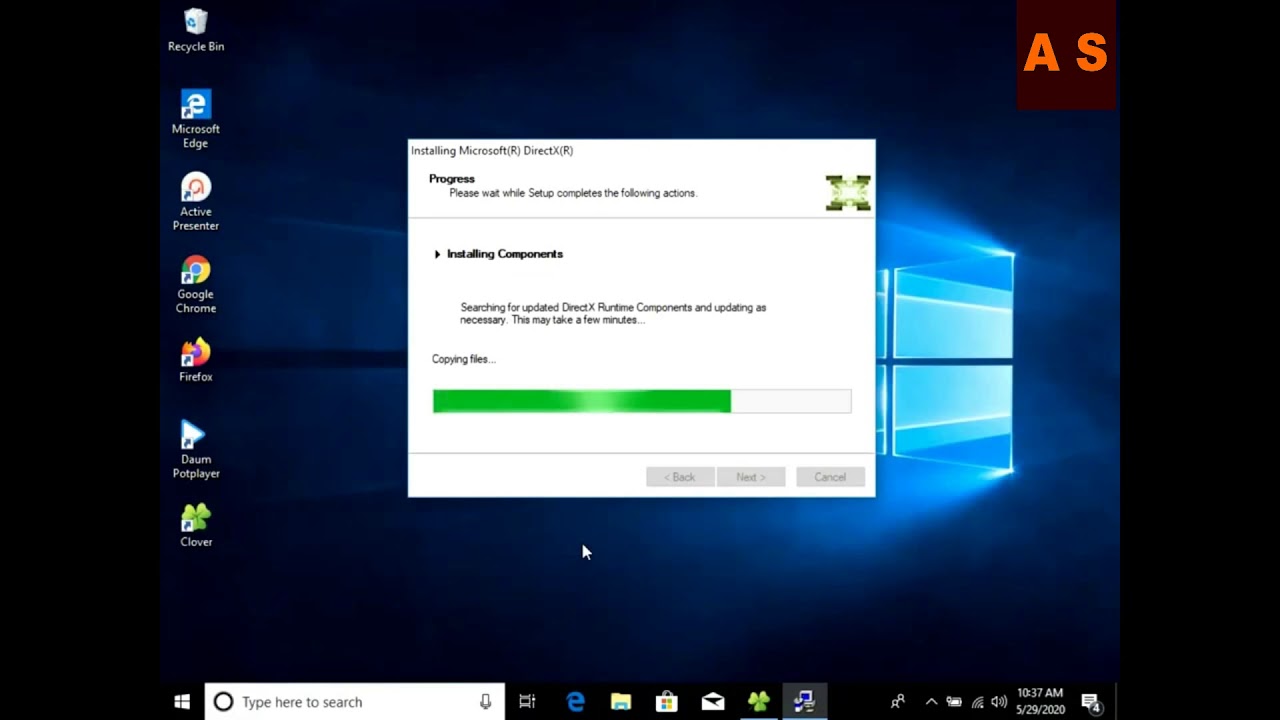Switch to Clover in the taskbar
Viewport: 1280px width, 720px height.
[759, 702]
